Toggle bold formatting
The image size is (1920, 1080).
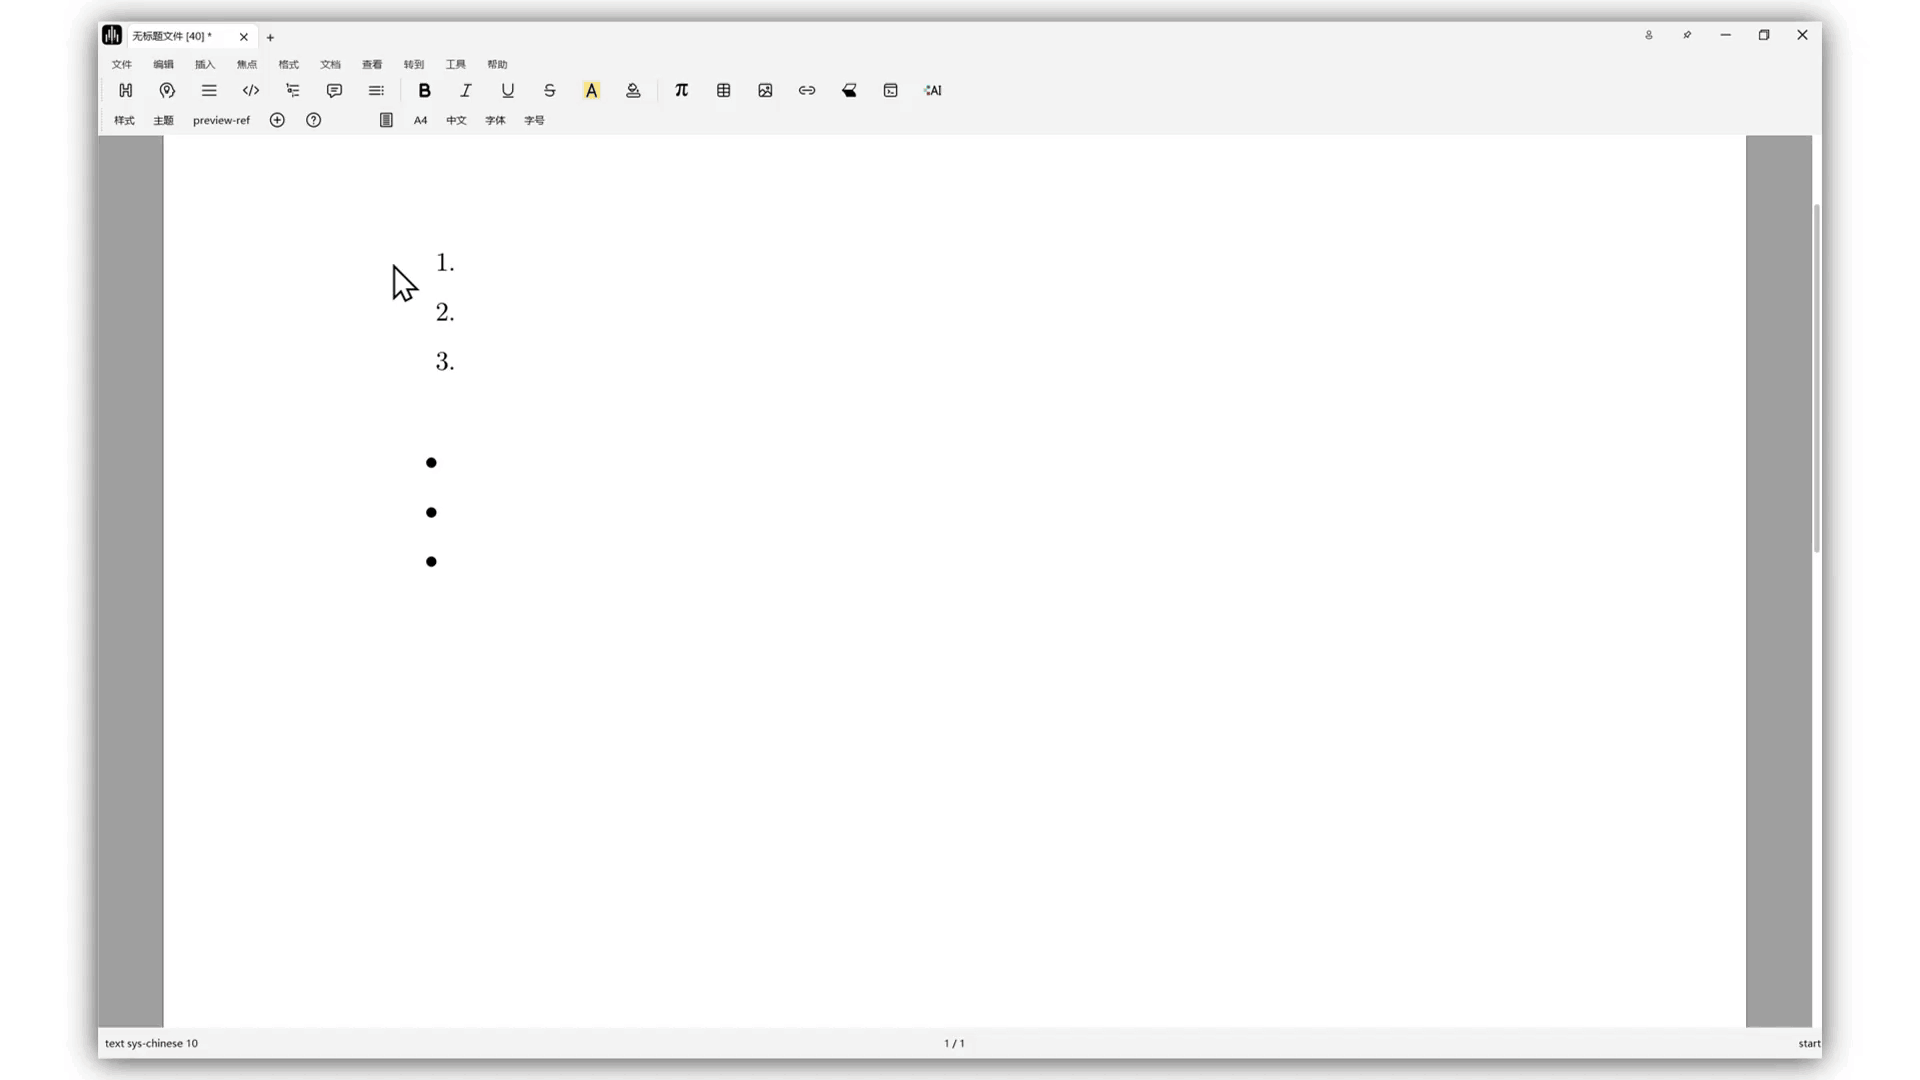pyautogui.click(x=424, y=90)
